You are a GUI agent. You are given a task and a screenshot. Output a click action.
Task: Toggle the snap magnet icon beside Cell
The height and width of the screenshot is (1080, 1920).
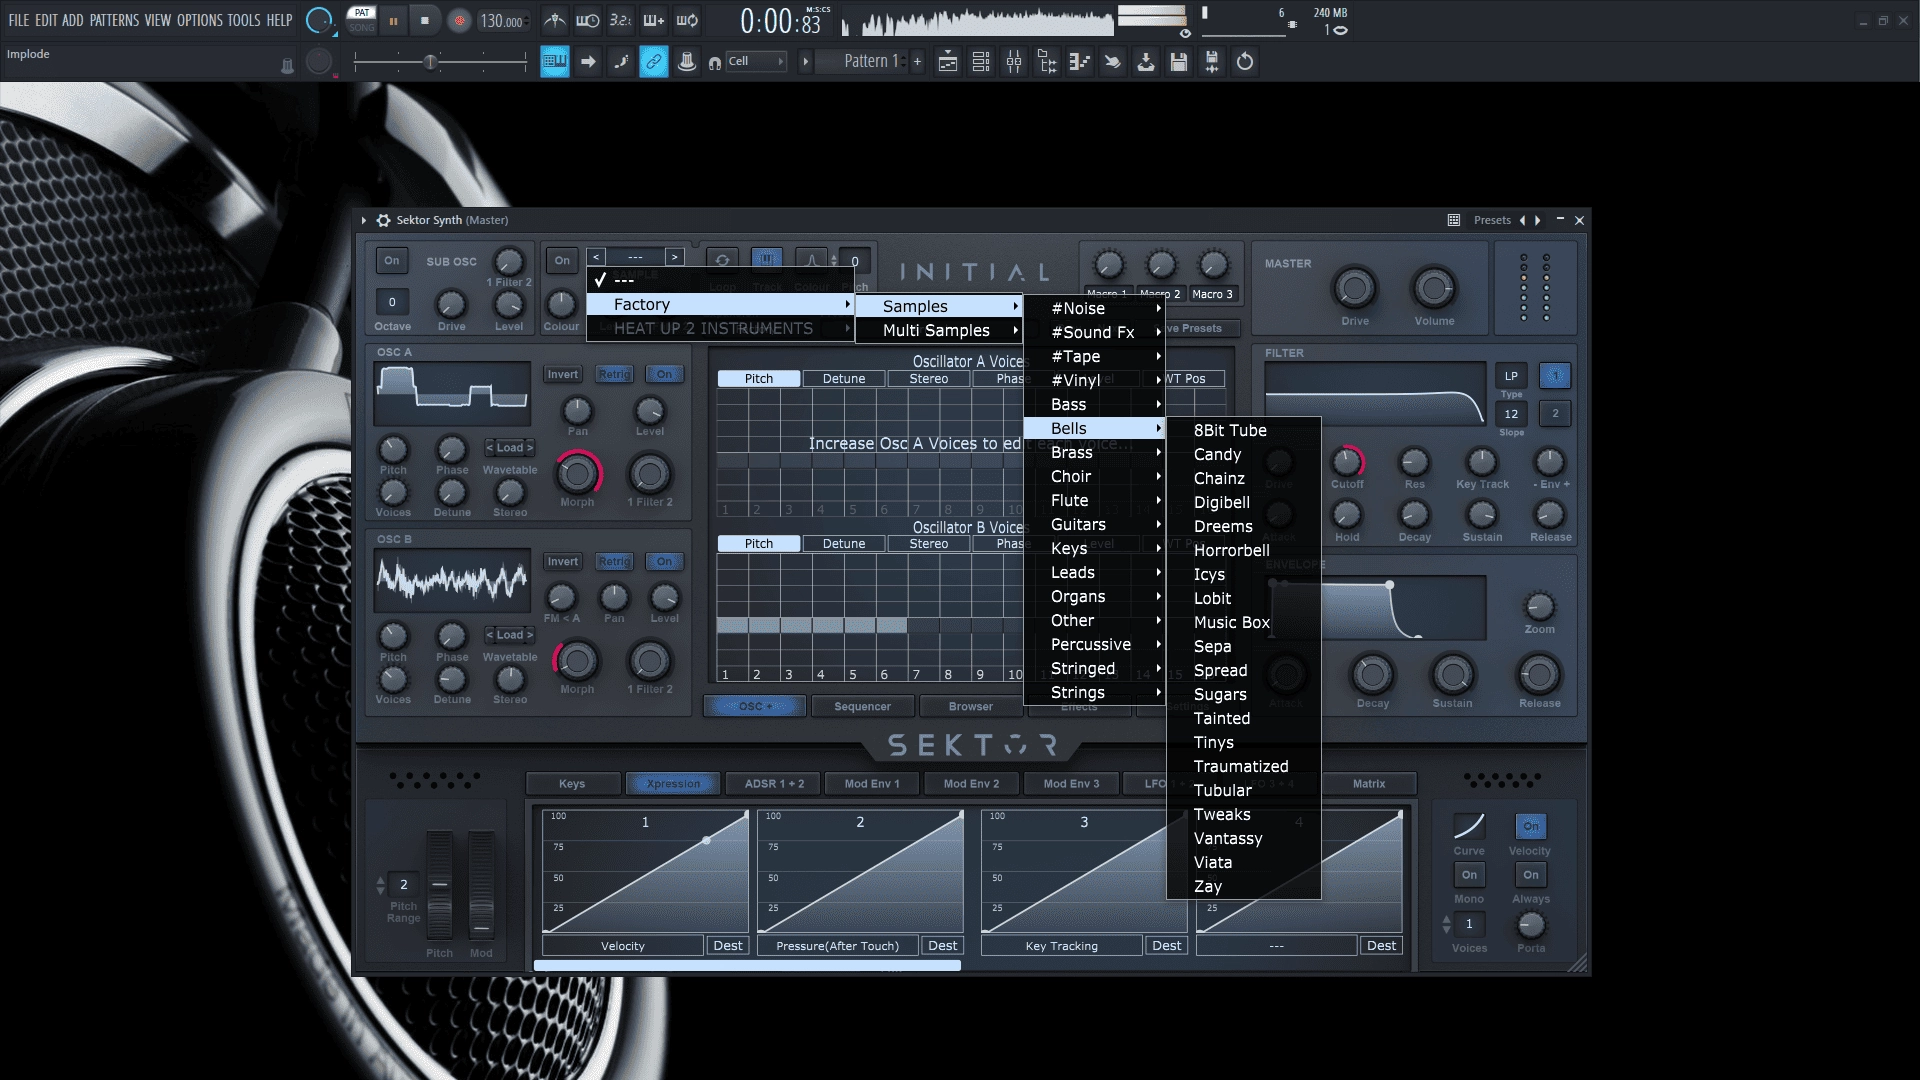click(x=714, y=62)
